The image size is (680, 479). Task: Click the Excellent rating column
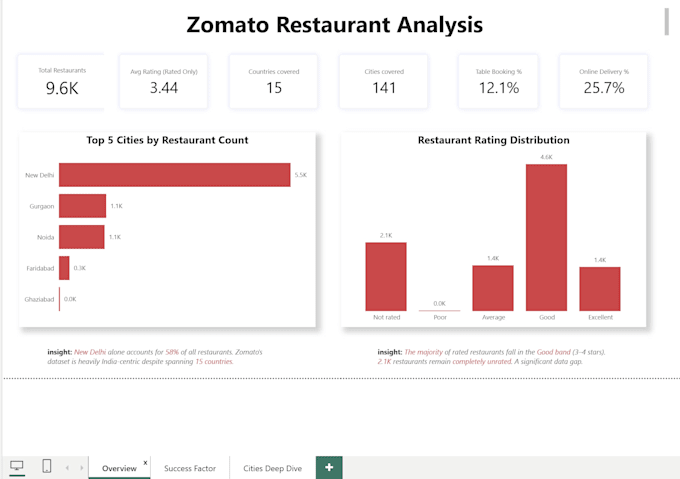coord(600,289)
